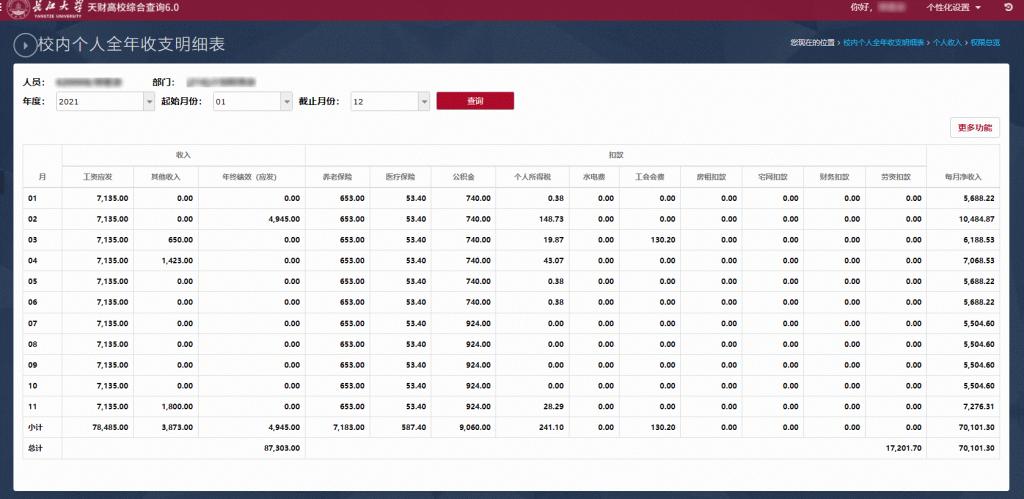
Task: Open the 权限总览 breadcrumb link
Action: pos(985,43)
